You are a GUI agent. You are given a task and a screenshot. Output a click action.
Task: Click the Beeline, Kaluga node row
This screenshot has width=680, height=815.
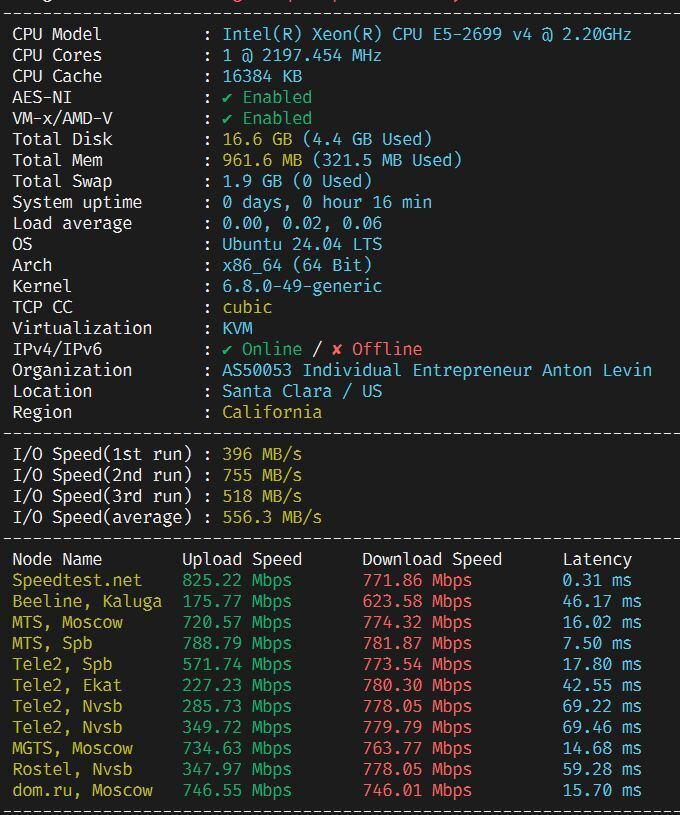click(87, 601)
